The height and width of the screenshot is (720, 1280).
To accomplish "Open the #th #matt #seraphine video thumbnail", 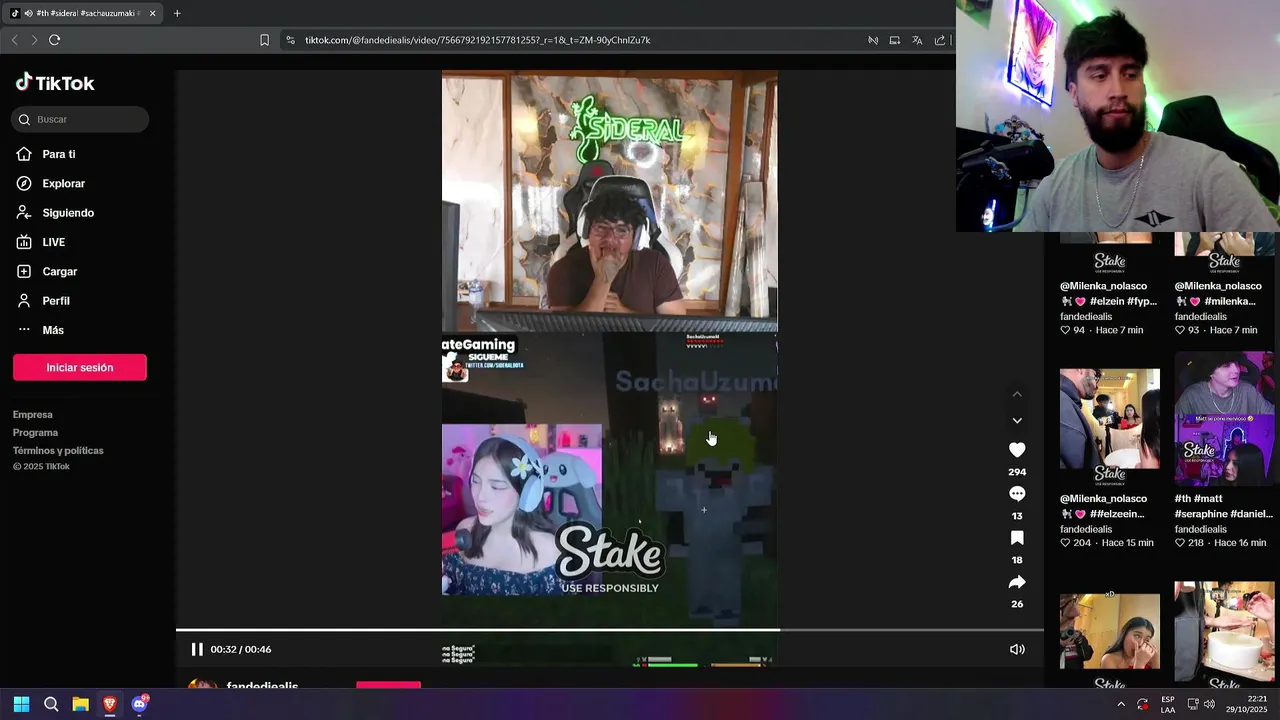I will click(1224, 419).
